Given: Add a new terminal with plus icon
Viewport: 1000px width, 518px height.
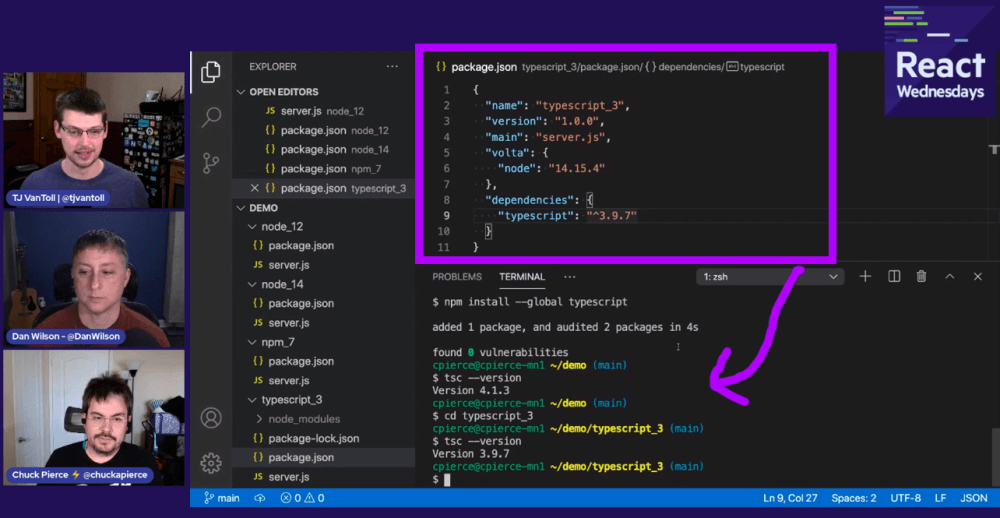Looking at the screenshot, I should pos(865,276).
